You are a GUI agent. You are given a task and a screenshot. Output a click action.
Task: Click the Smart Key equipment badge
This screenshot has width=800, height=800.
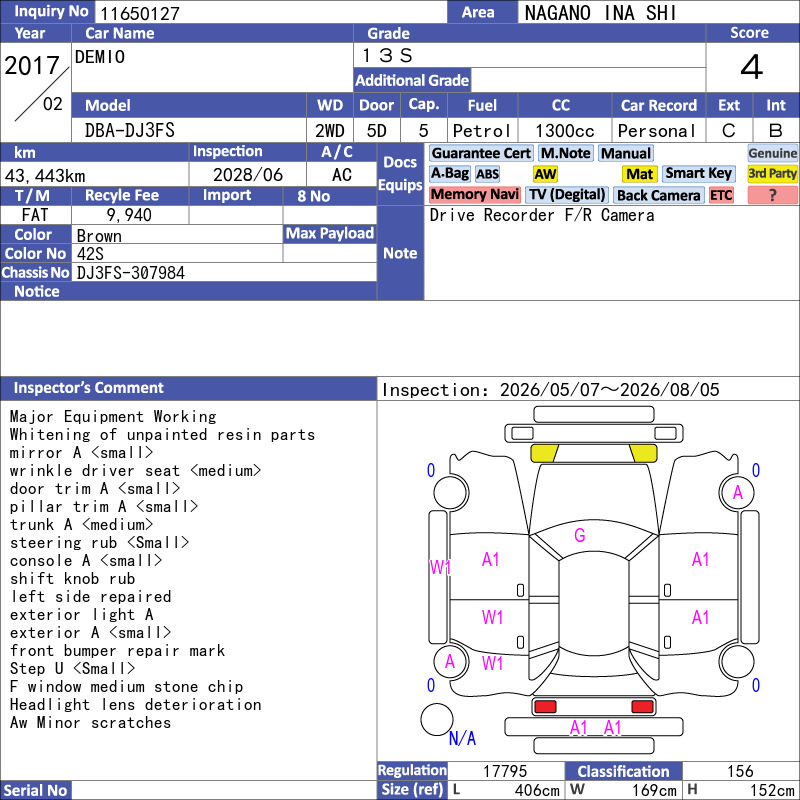click(698, 173)
